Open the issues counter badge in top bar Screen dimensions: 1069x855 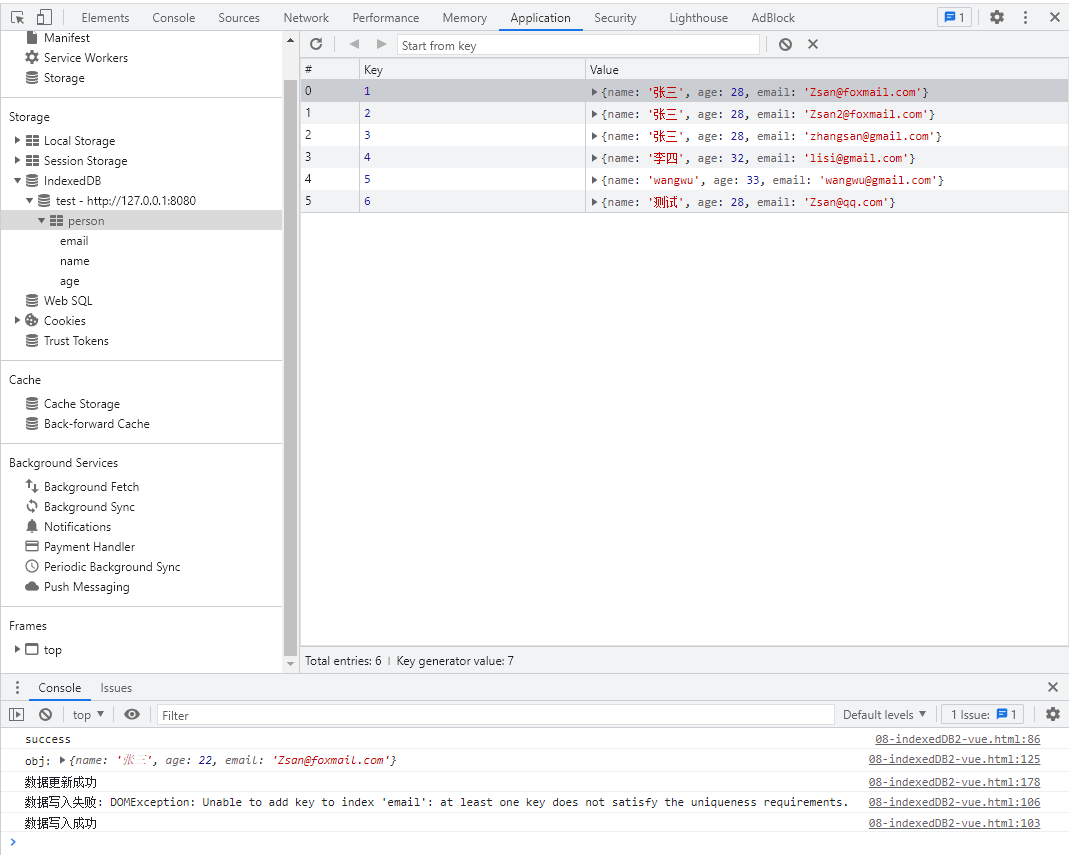954,18
